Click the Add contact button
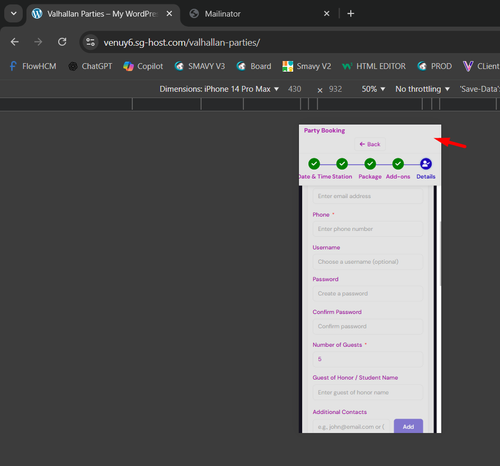This screenshot has height=466, width=500. coord(408,426)
